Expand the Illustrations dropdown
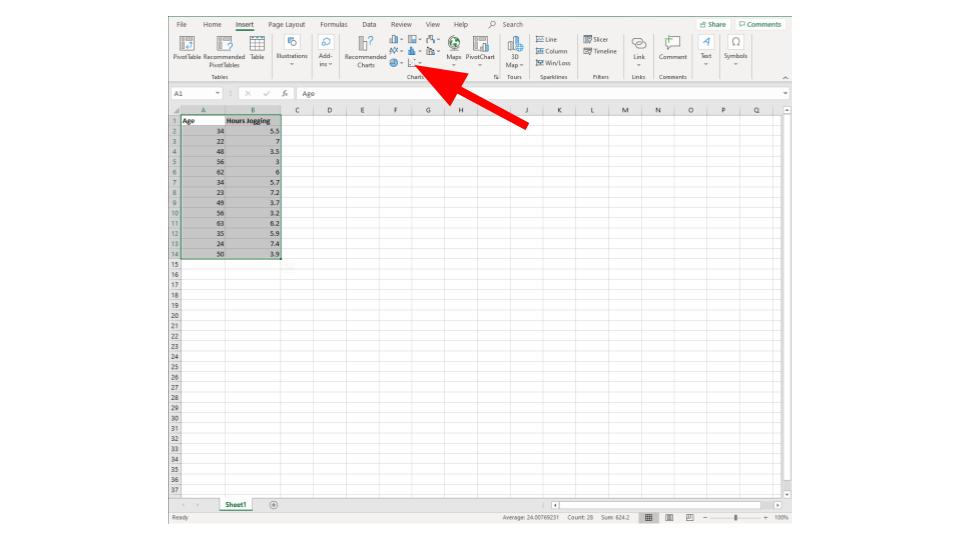960x540 pixels. click(x=291, y=51)
